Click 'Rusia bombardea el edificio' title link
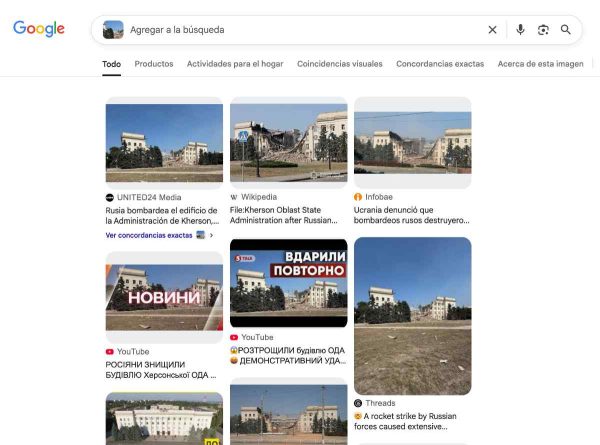Viewport: 600px width, 445px height. pyautogui.click(x=162, y=215)
